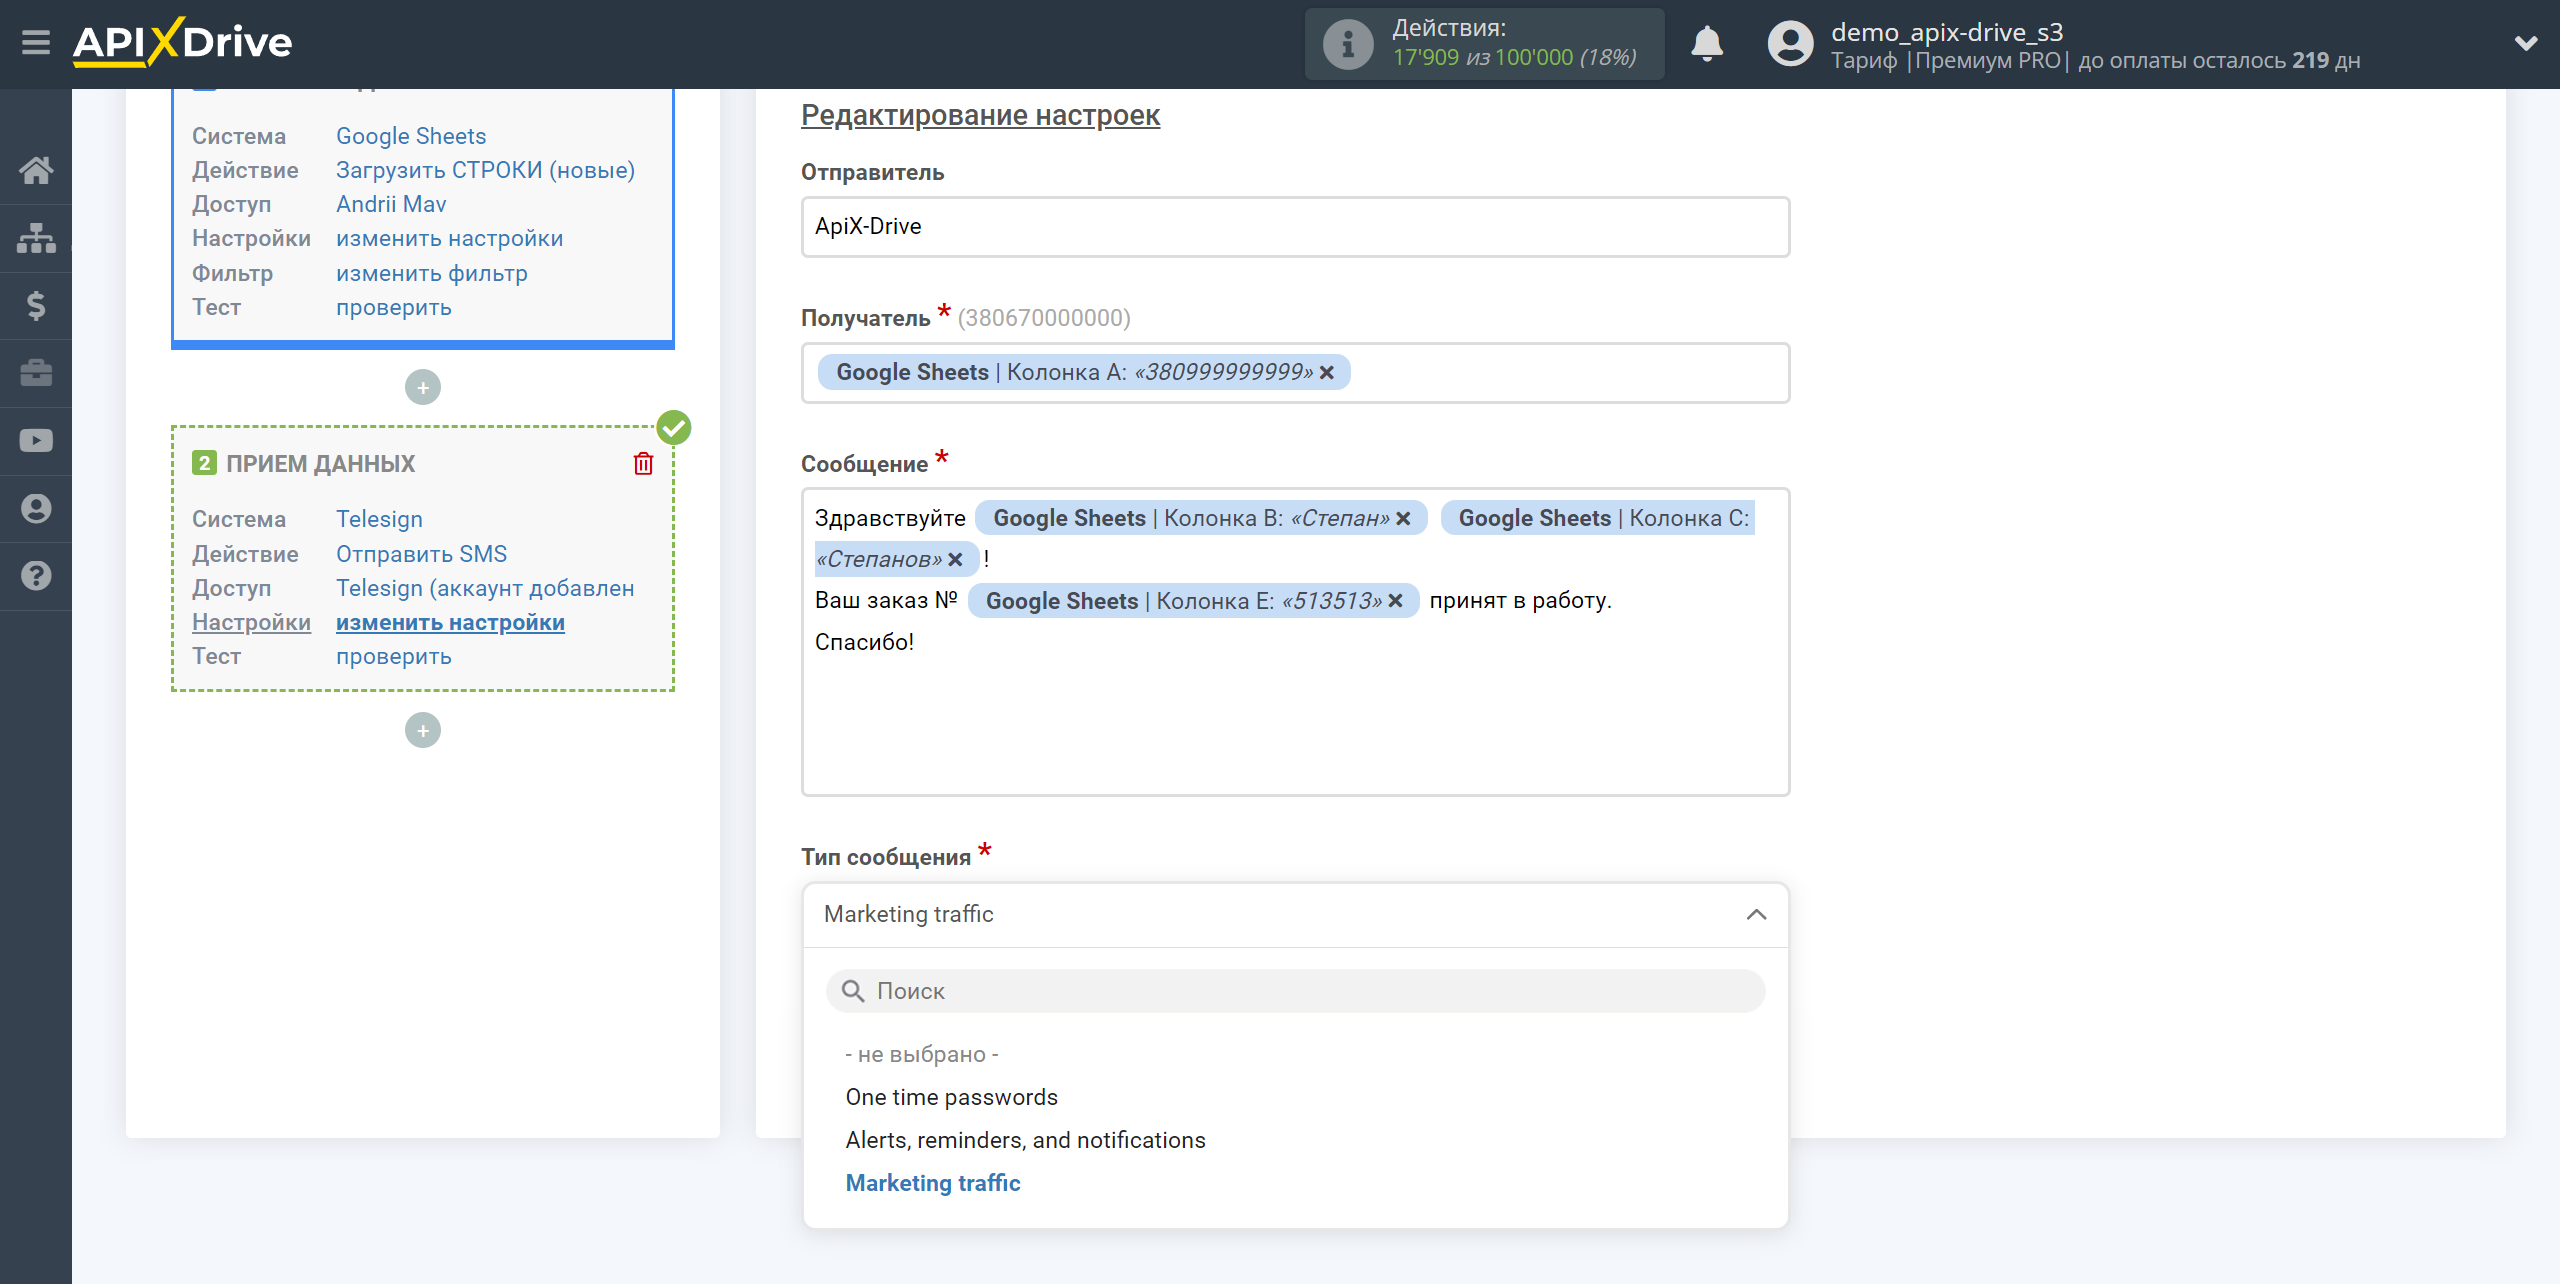Viewport: 2560px width, 1284px height.
Task: Open the billing dollar icon
Action: tap(36, 305)
